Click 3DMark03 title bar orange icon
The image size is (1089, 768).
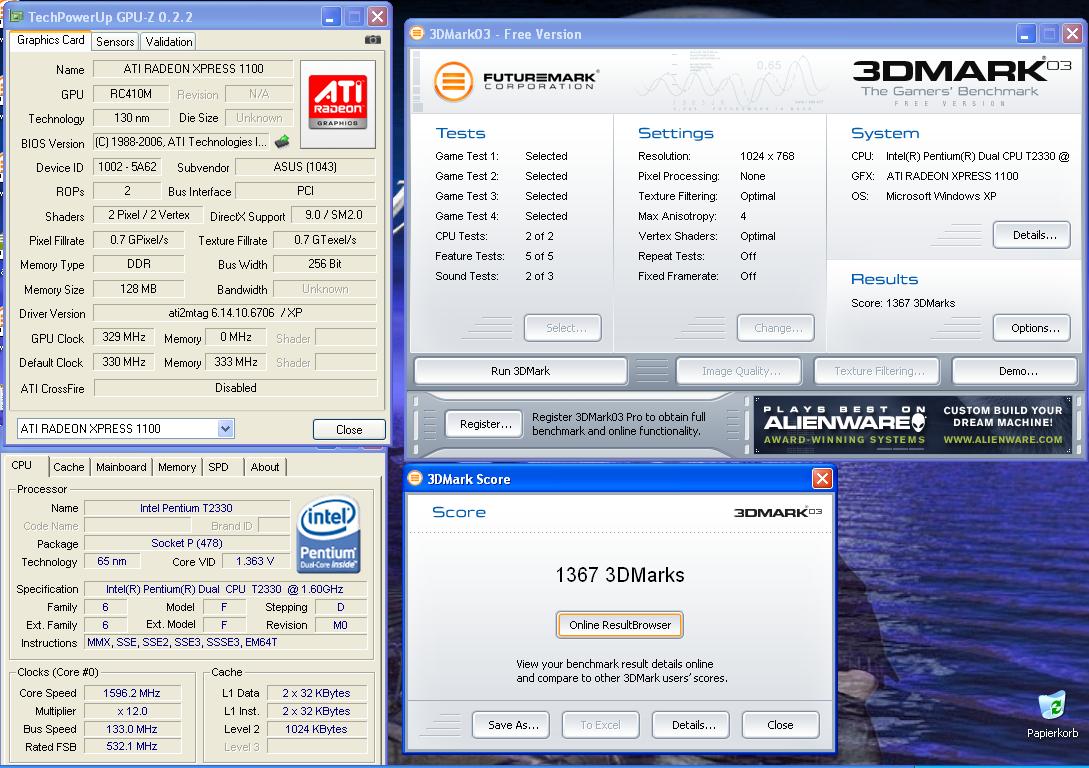point(417,33)
